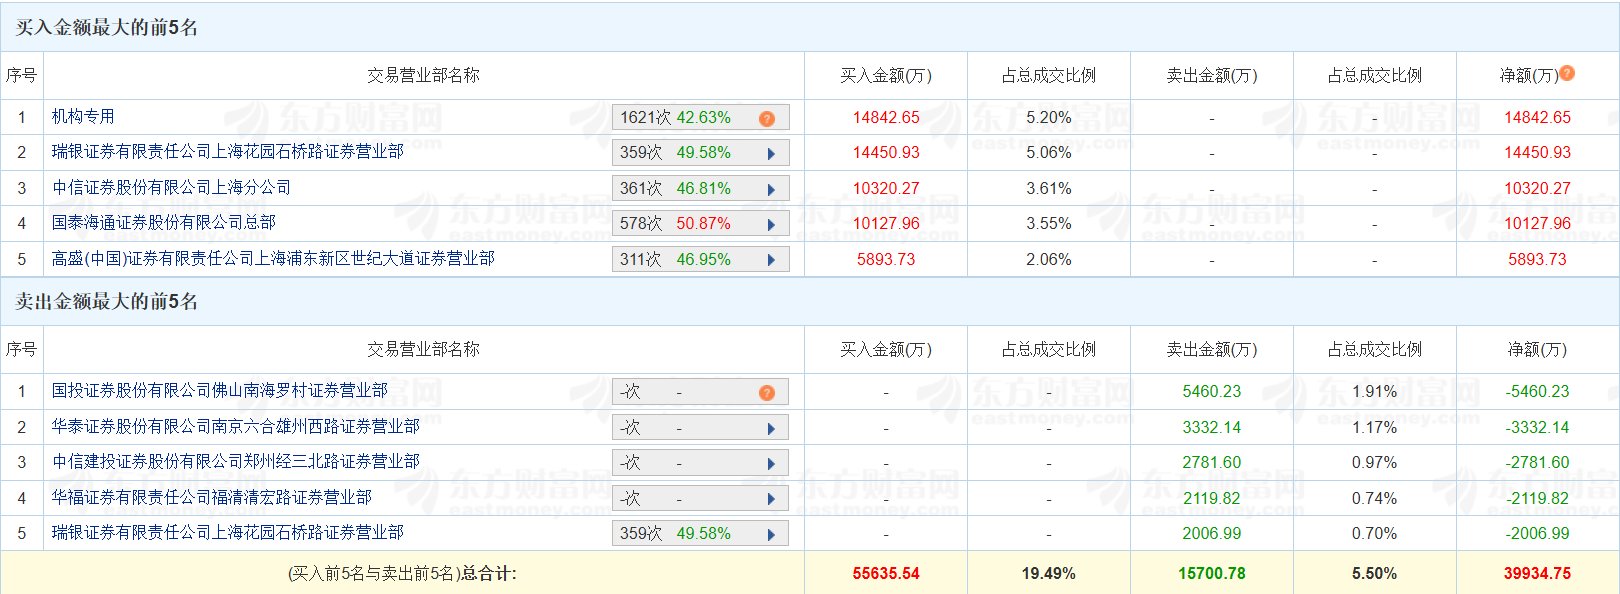Click arrow icon in top-buyers 瑞银证券 row
Image resolution: width=1620 pixels, height=594 pixels.
tap(771, 154)
